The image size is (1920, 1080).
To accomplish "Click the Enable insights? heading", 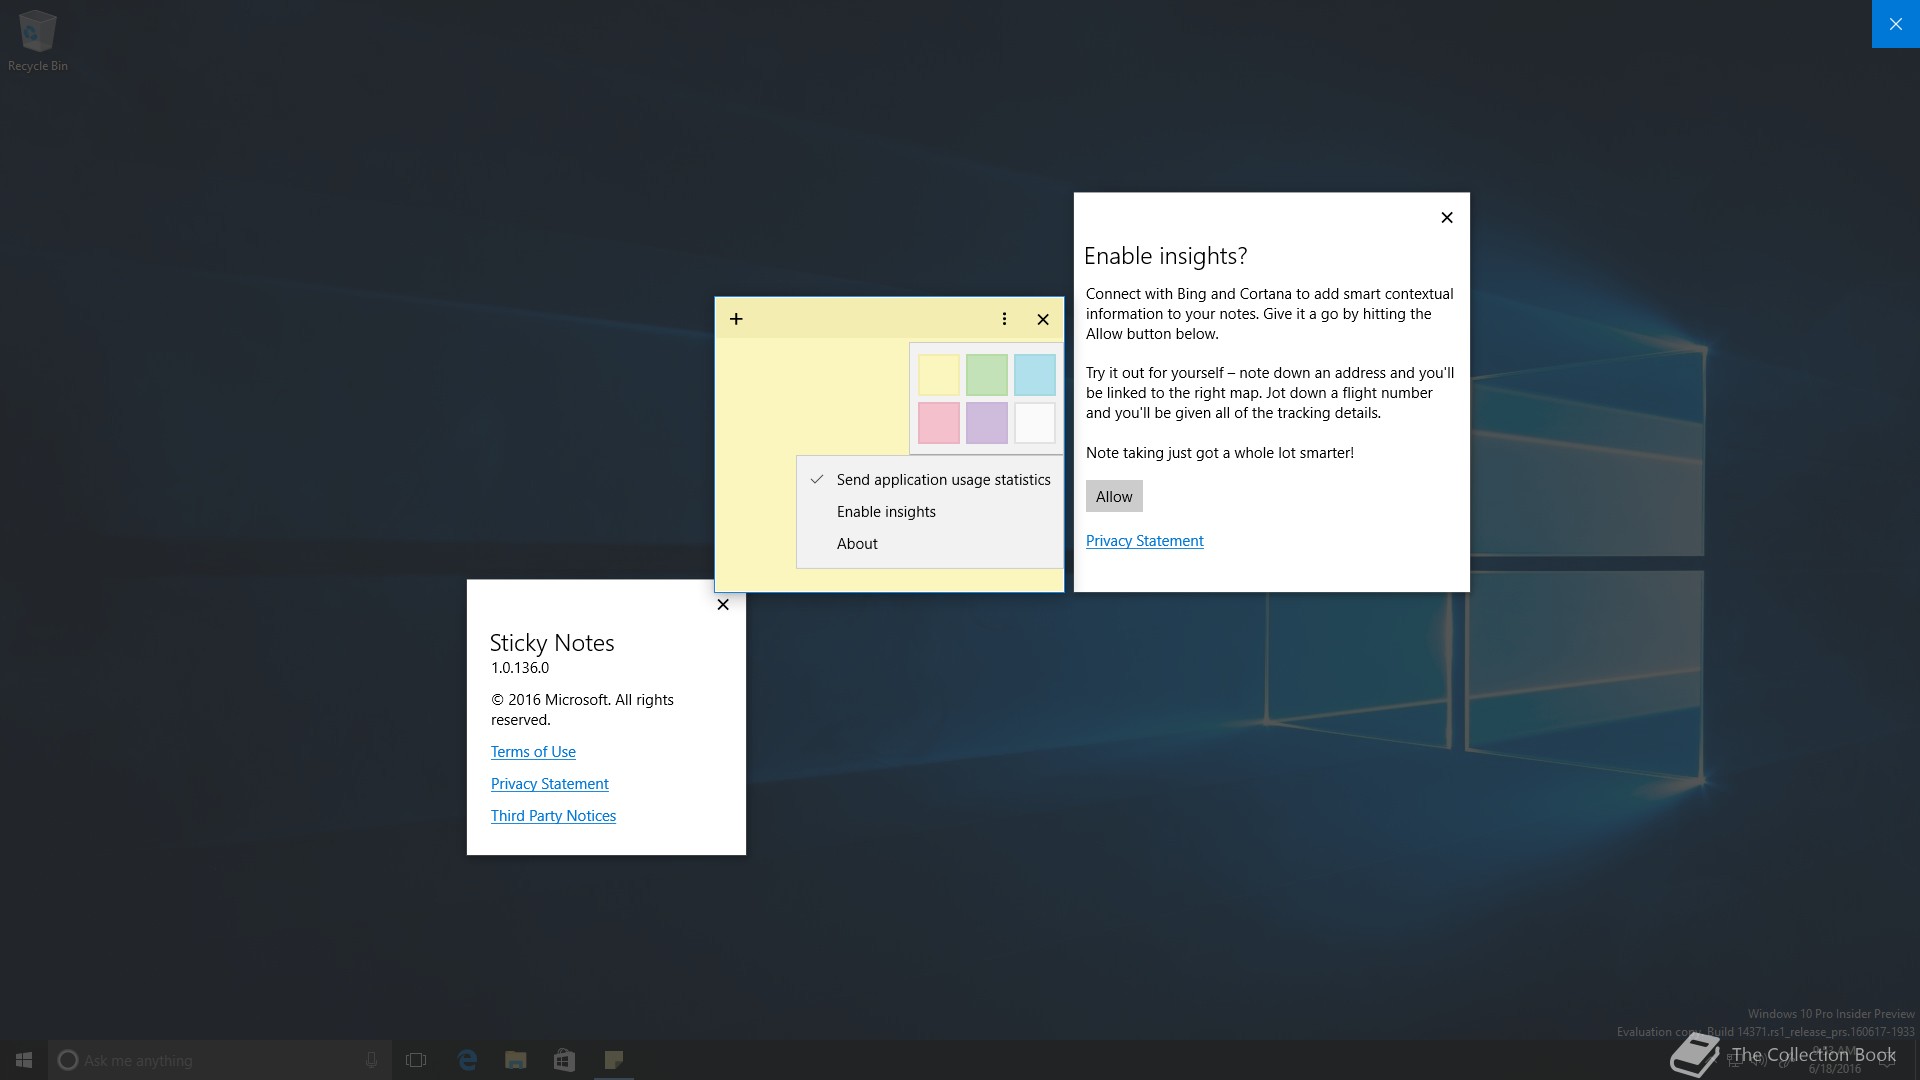I will (1166, 256).
